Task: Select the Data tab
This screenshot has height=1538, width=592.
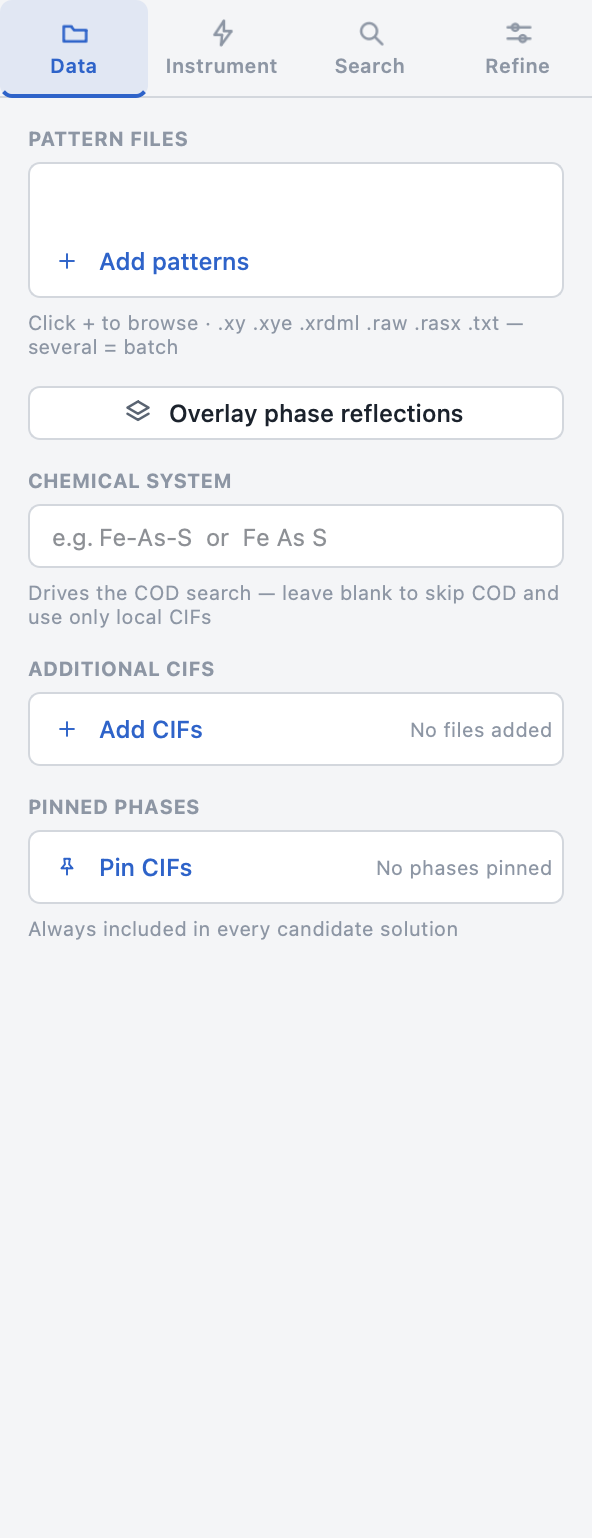Action: tap(74, 48)
